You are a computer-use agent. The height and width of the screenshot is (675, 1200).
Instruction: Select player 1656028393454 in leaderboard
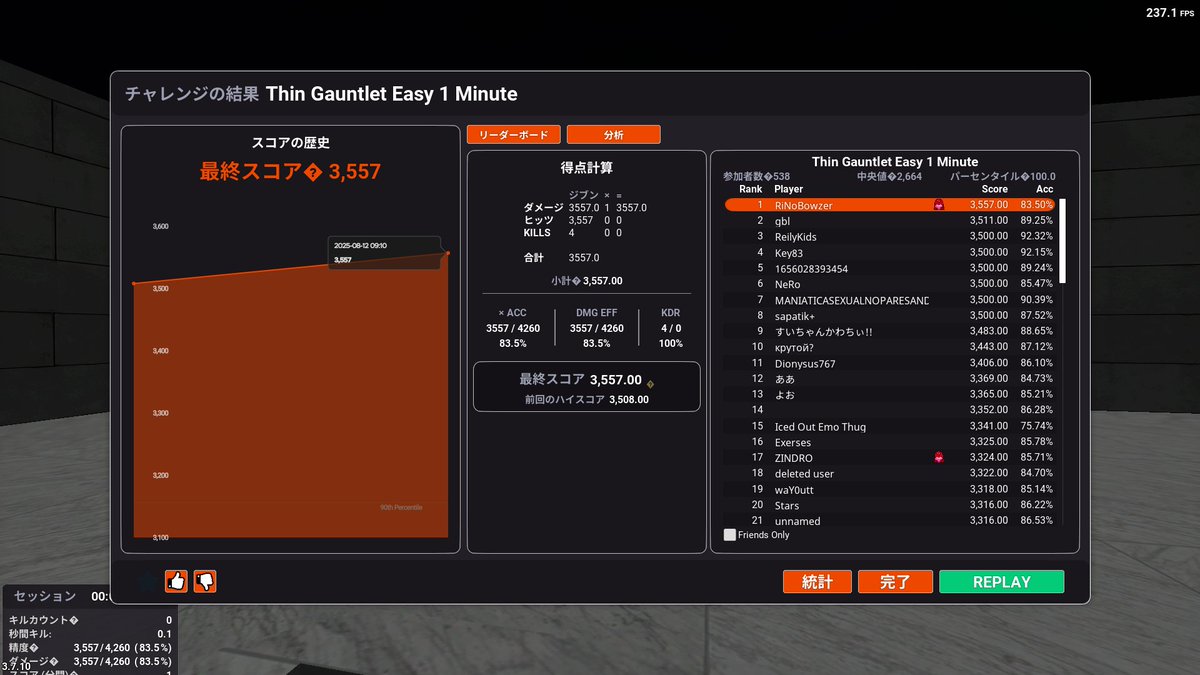tap(890, 269)
